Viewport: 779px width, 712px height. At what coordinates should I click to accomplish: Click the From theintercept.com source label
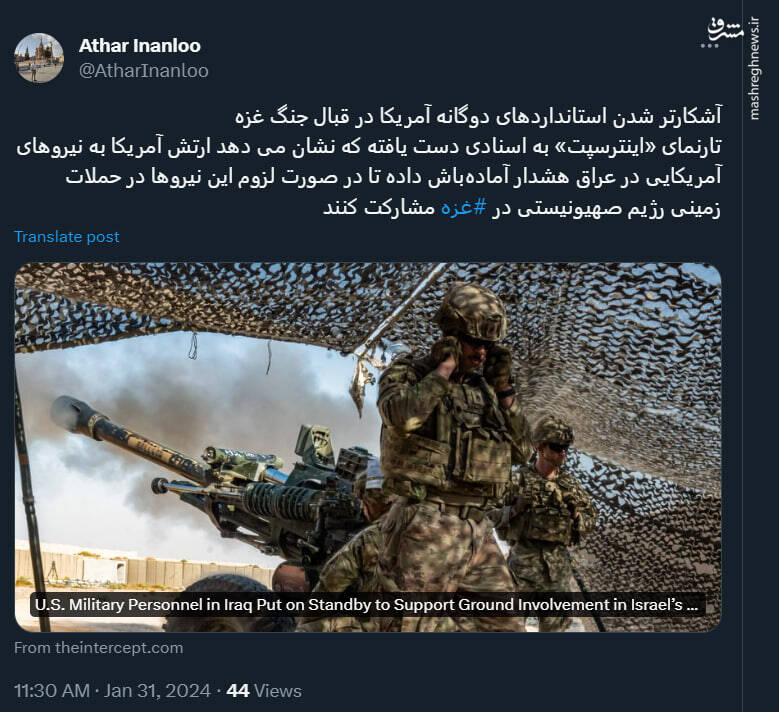coord(98,648)
